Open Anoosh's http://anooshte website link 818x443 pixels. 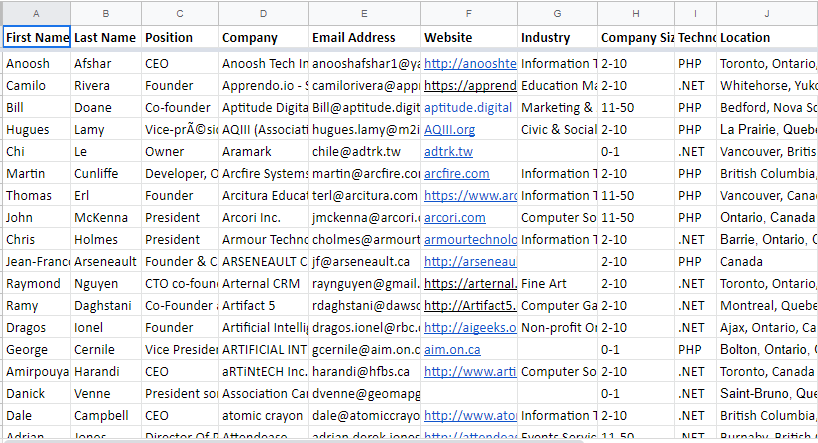[x=470, y=64]
